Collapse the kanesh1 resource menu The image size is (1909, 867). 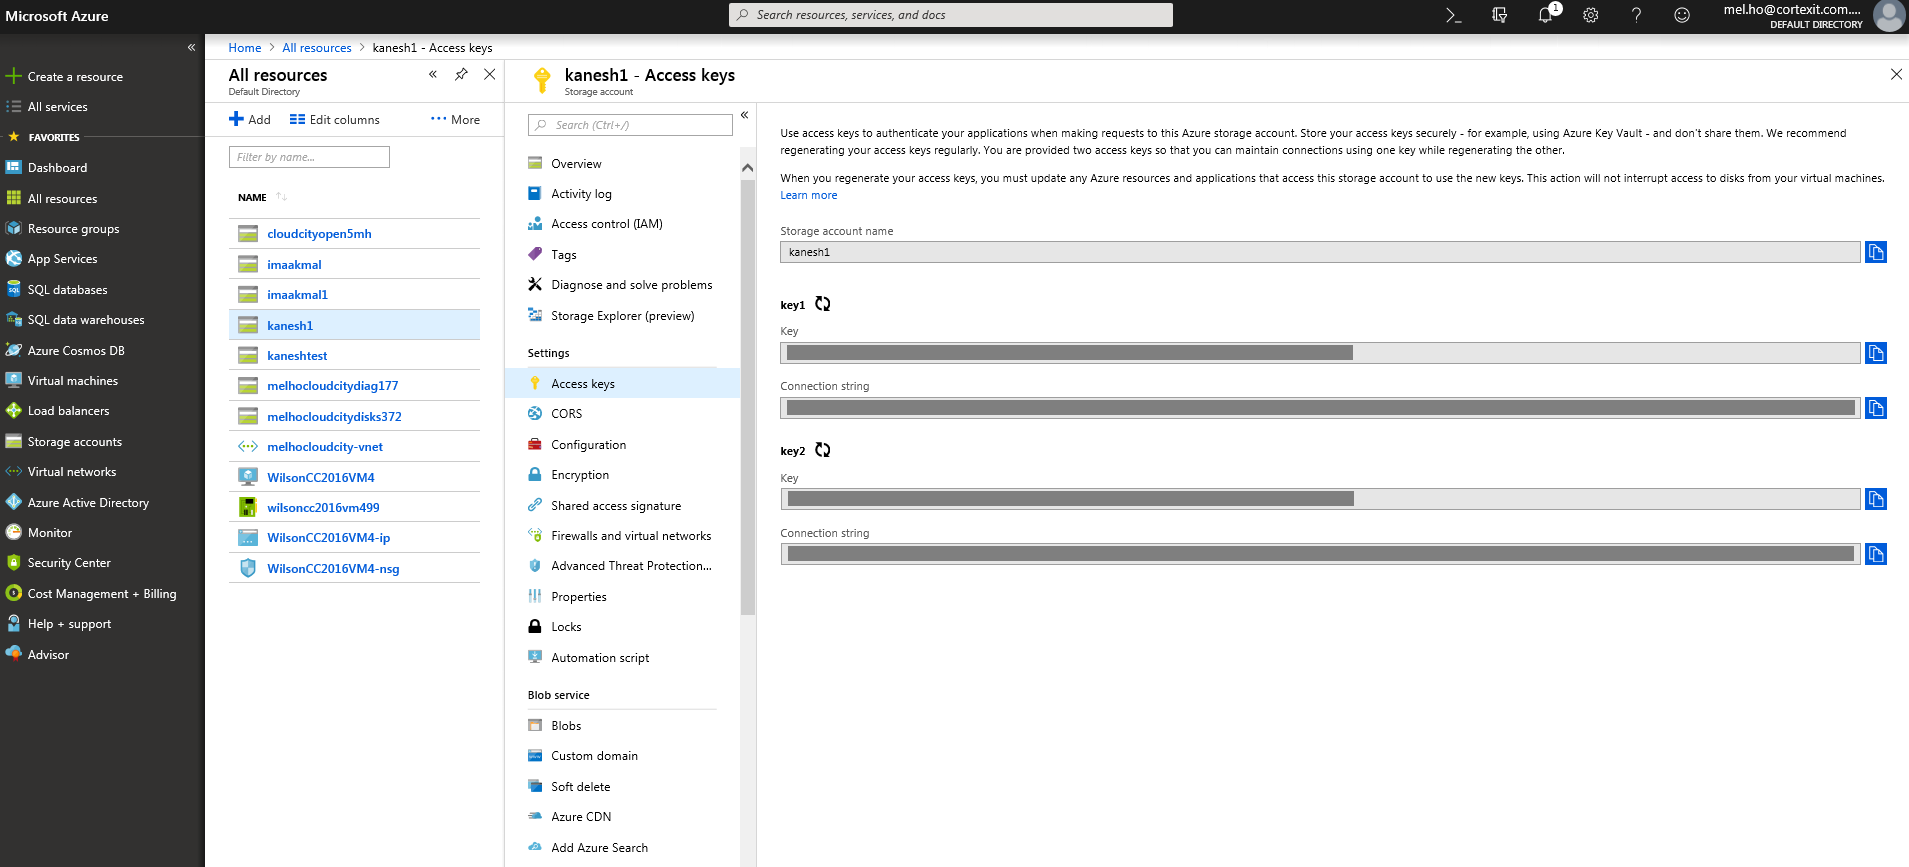(744, 115)
